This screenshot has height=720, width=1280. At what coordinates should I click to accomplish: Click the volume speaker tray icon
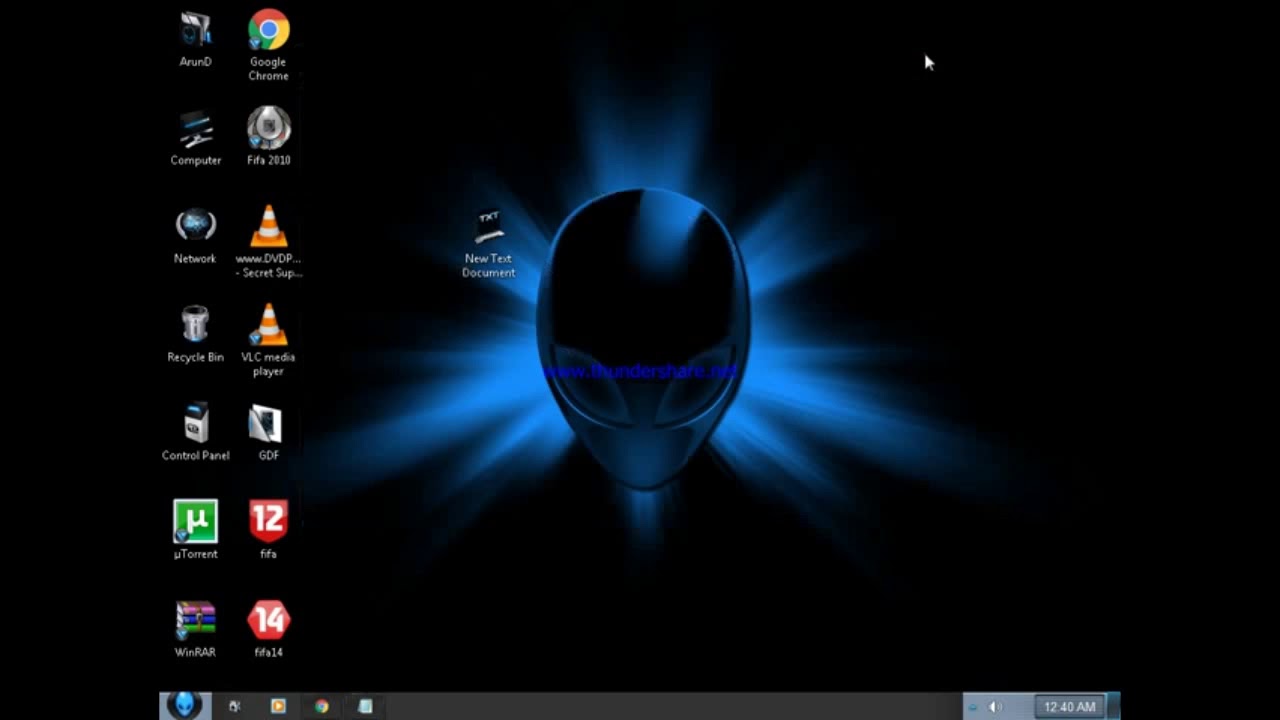point(994,707)
